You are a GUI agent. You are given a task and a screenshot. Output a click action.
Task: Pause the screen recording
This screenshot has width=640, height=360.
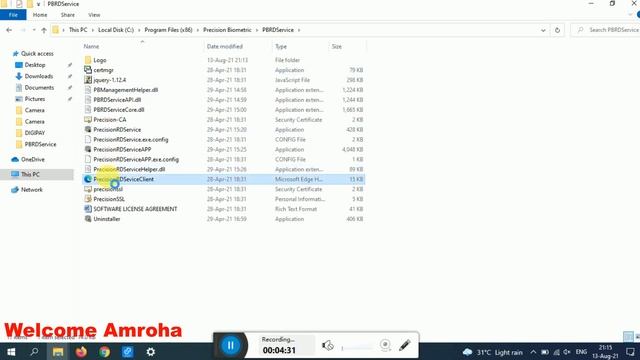(x=230, y=345)
